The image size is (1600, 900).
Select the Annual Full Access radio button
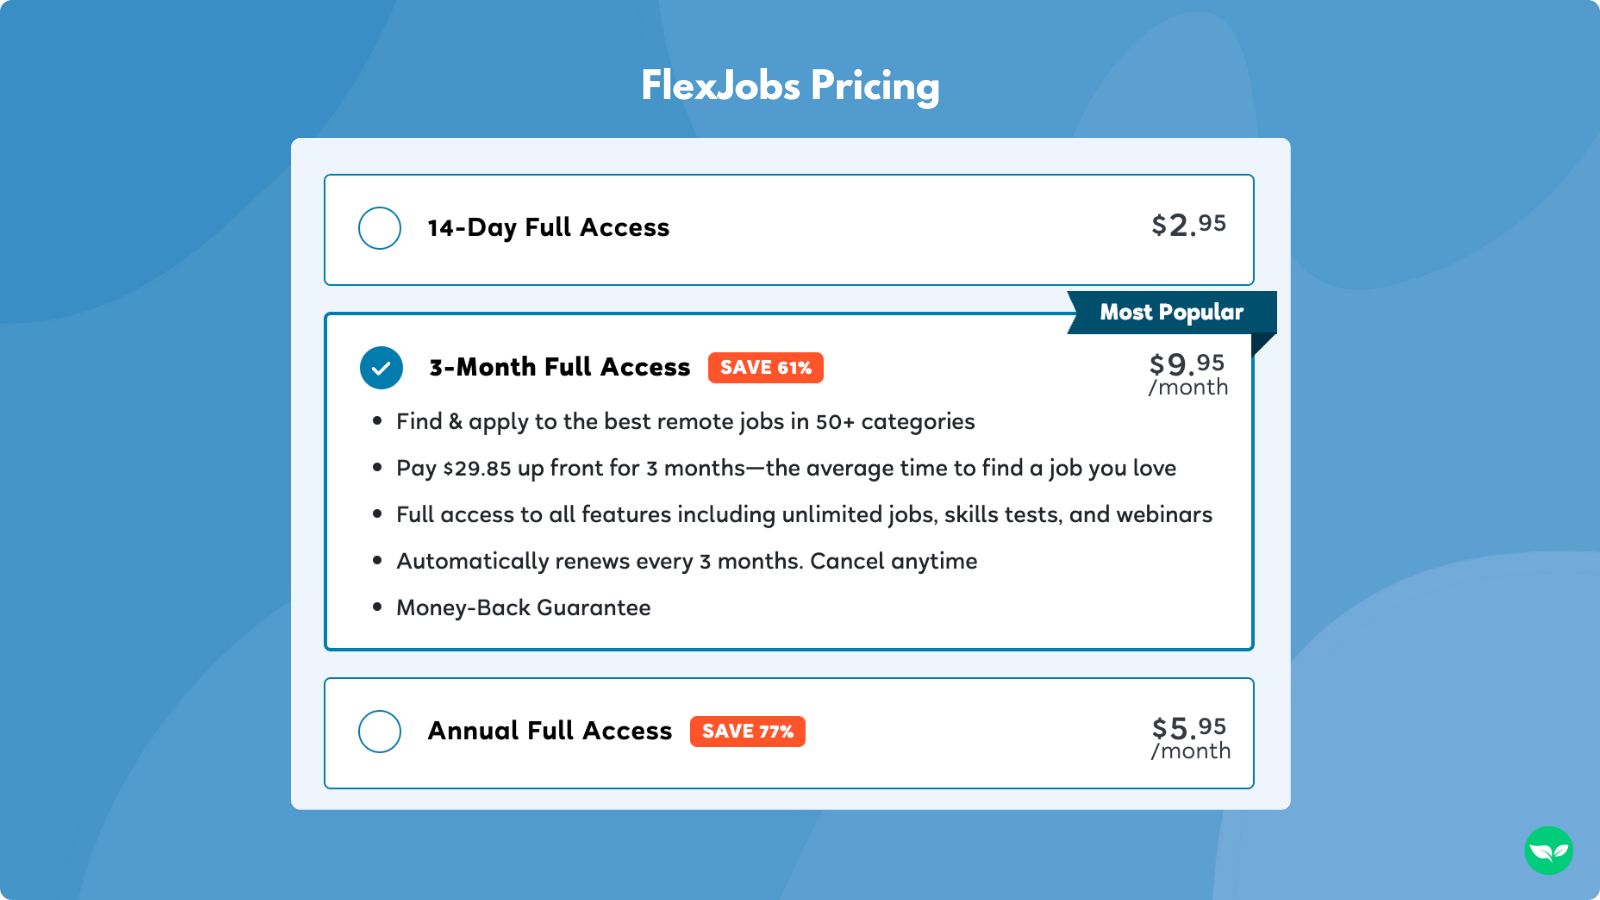tap(378, 731)
